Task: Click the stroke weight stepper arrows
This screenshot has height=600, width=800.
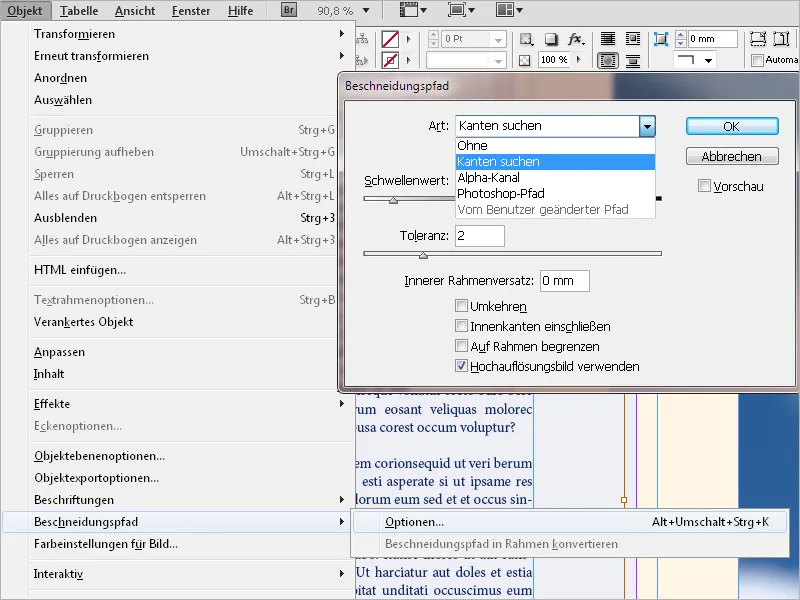Action: coord(433,39)
